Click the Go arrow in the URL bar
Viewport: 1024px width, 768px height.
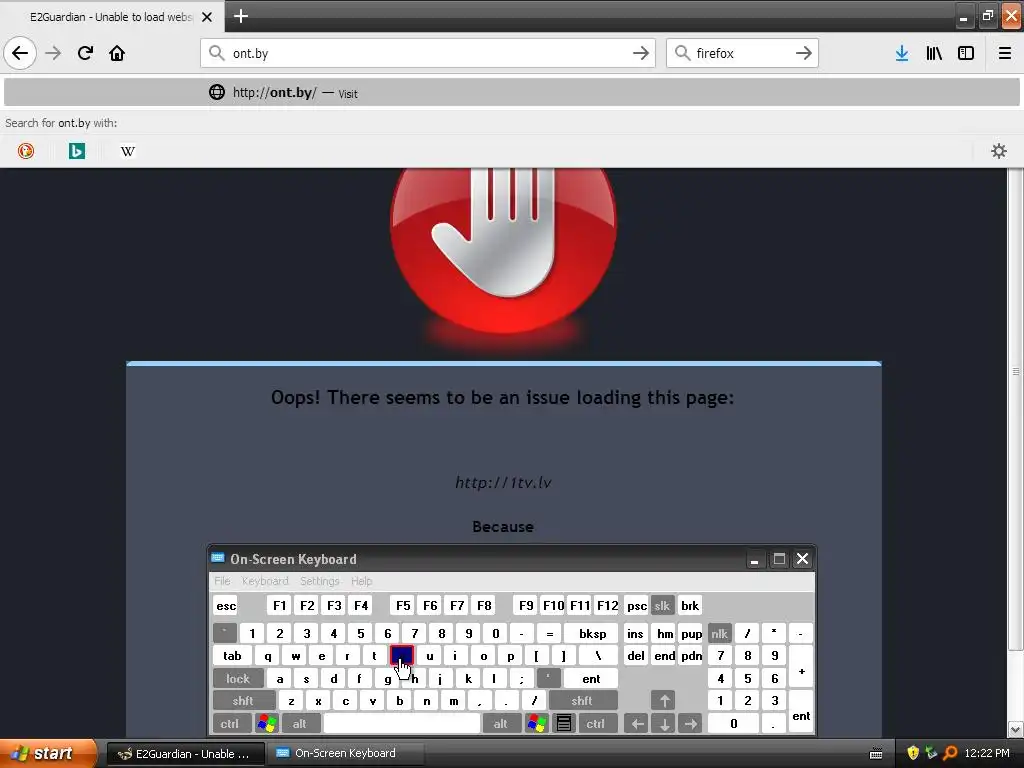click(641, 53)
